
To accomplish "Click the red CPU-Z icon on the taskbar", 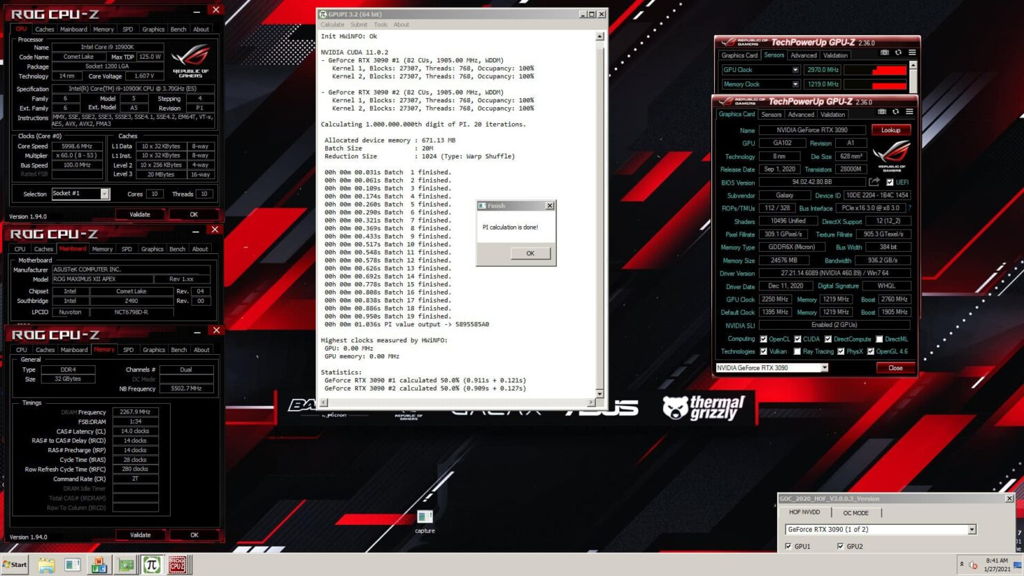I will pos(177,565).
